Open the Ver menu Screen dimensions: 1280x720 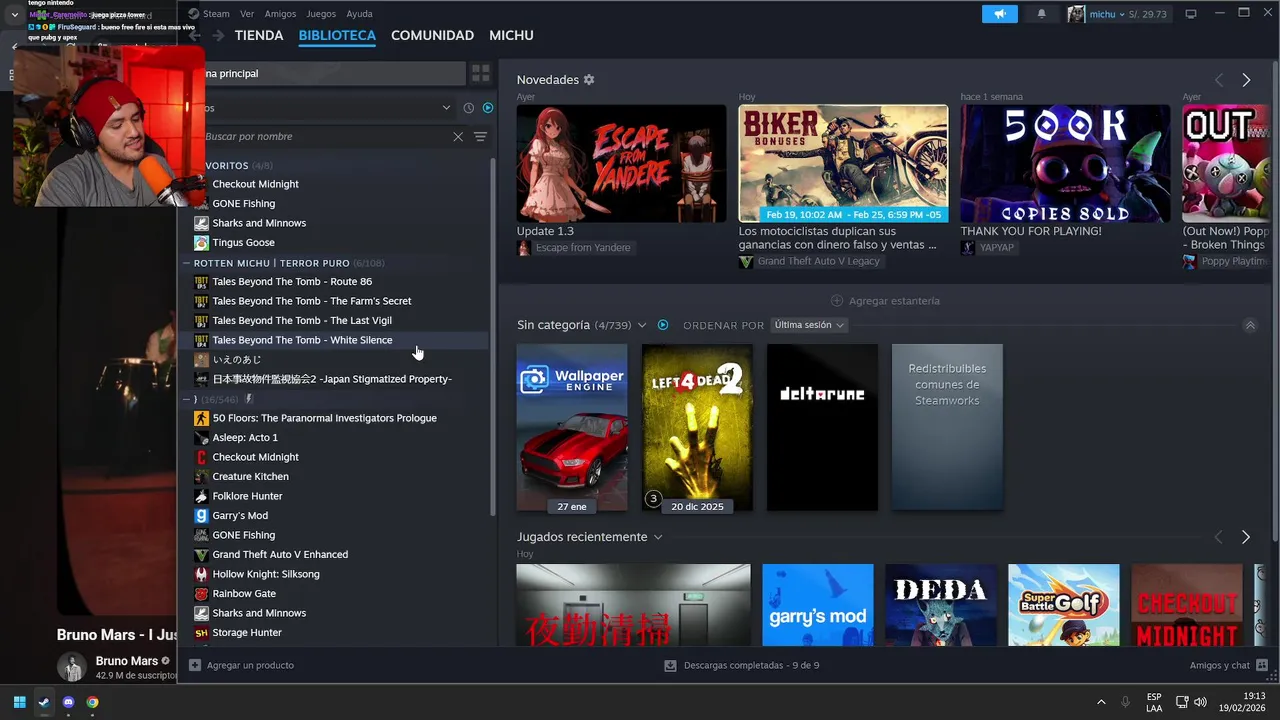click(247, 14)
